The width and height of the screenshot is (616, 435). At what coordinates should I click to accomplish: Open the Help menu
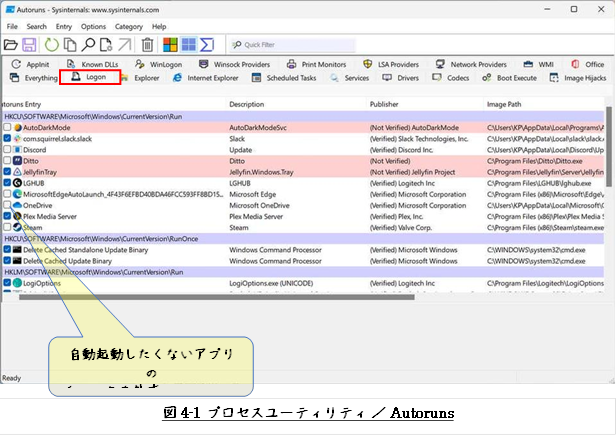[x=159, y=26]
